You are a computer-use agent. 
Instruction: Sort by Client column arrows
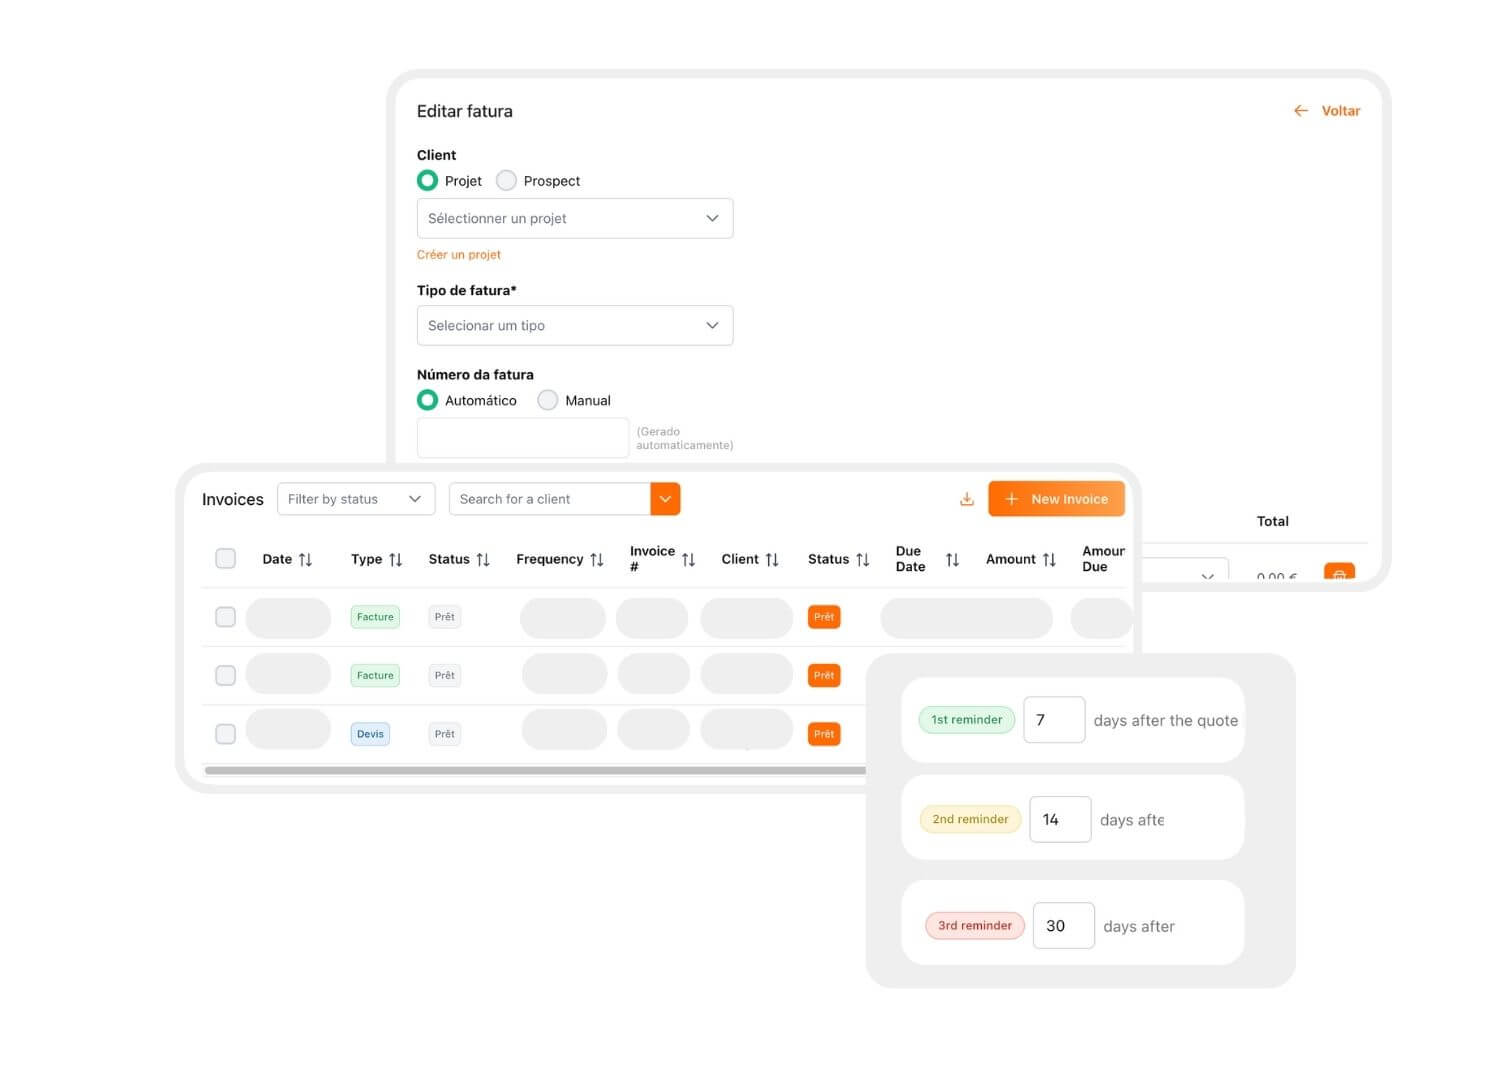point(772,560)
